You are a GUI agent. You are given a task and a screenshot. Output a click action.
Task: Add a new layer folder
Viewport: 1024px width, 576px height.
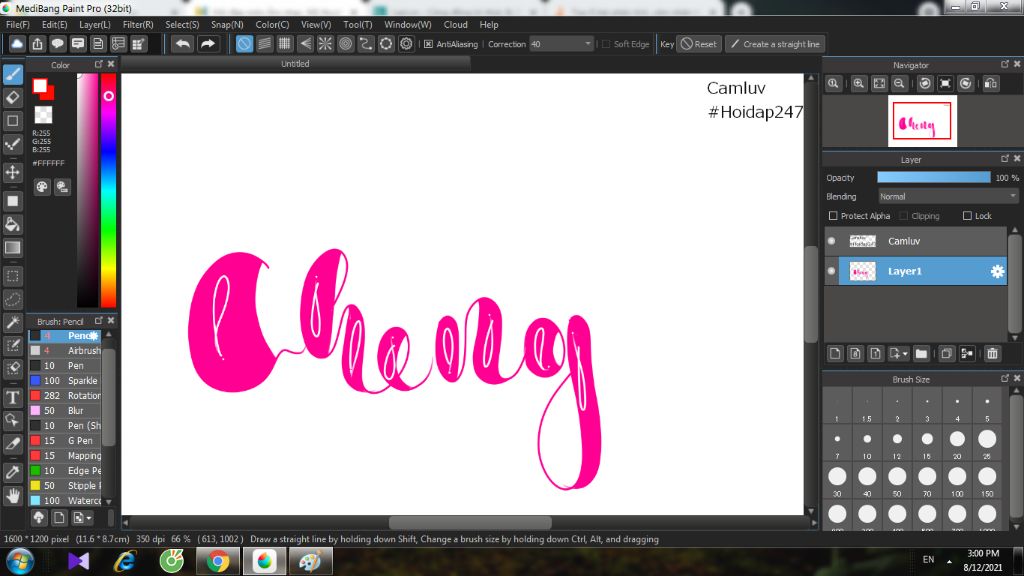921,353
